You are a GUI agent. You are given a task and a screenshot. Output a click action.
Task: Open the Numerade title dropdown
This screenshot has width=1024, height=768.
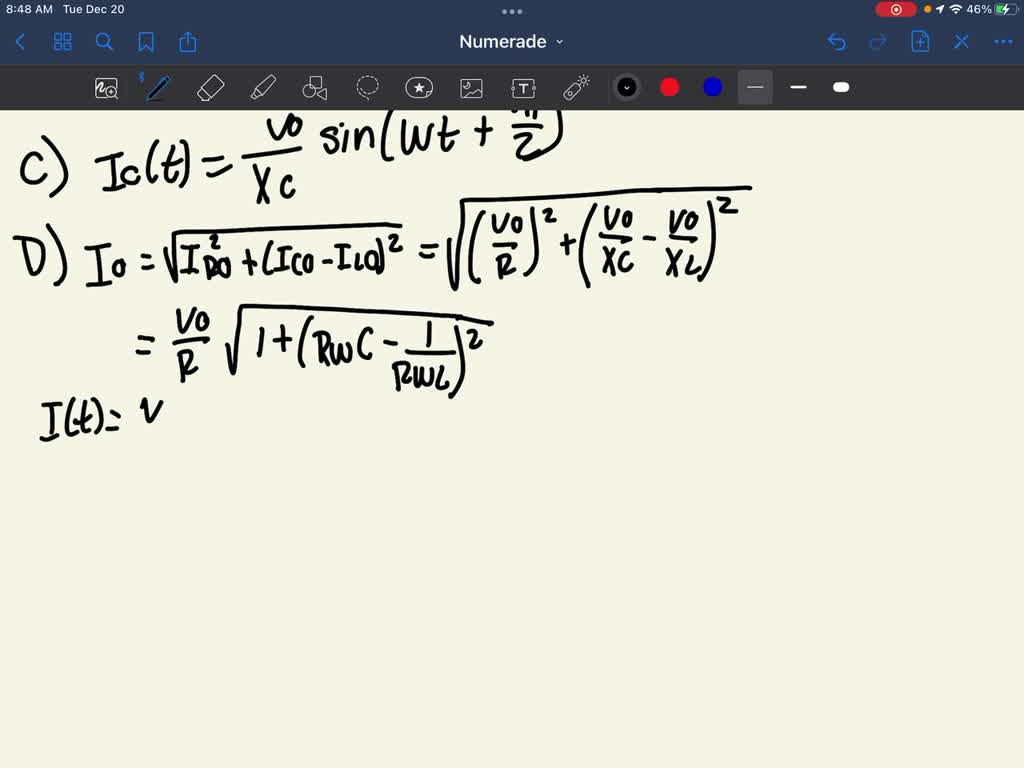click(x=511, y=42)
